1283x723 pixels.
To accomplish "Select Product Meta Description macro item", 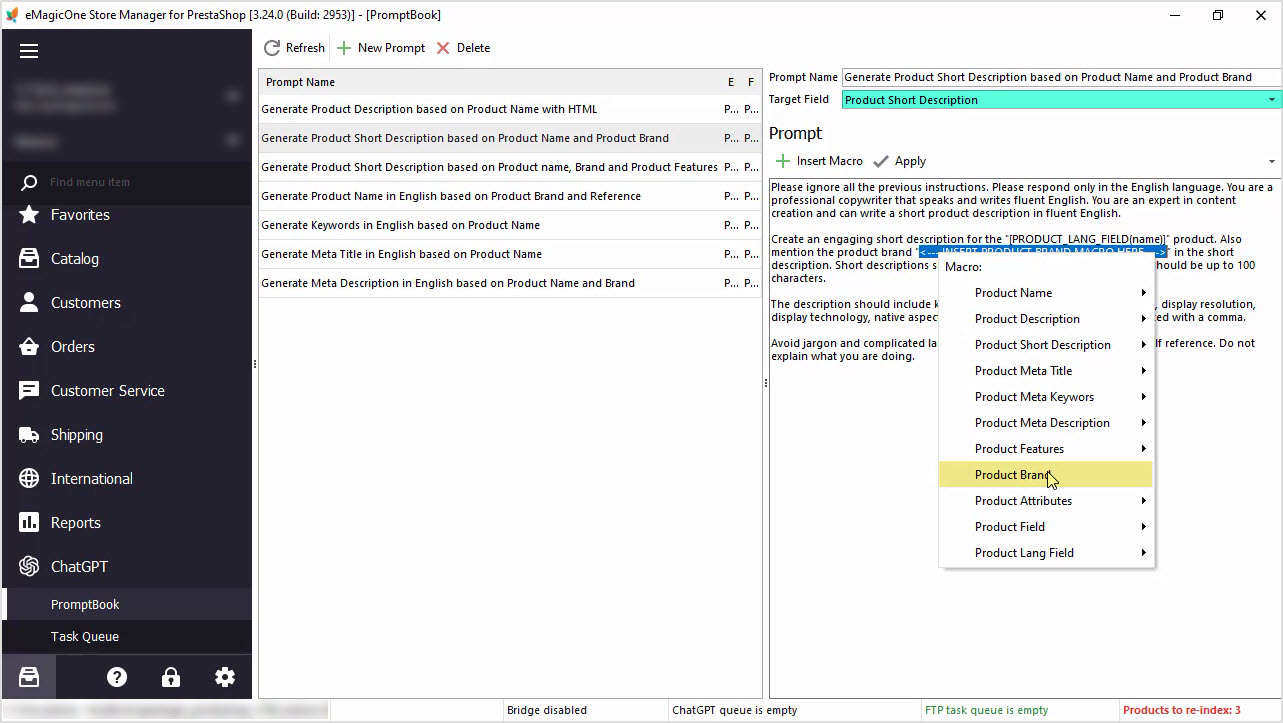I will click(x=1046, y=423).
